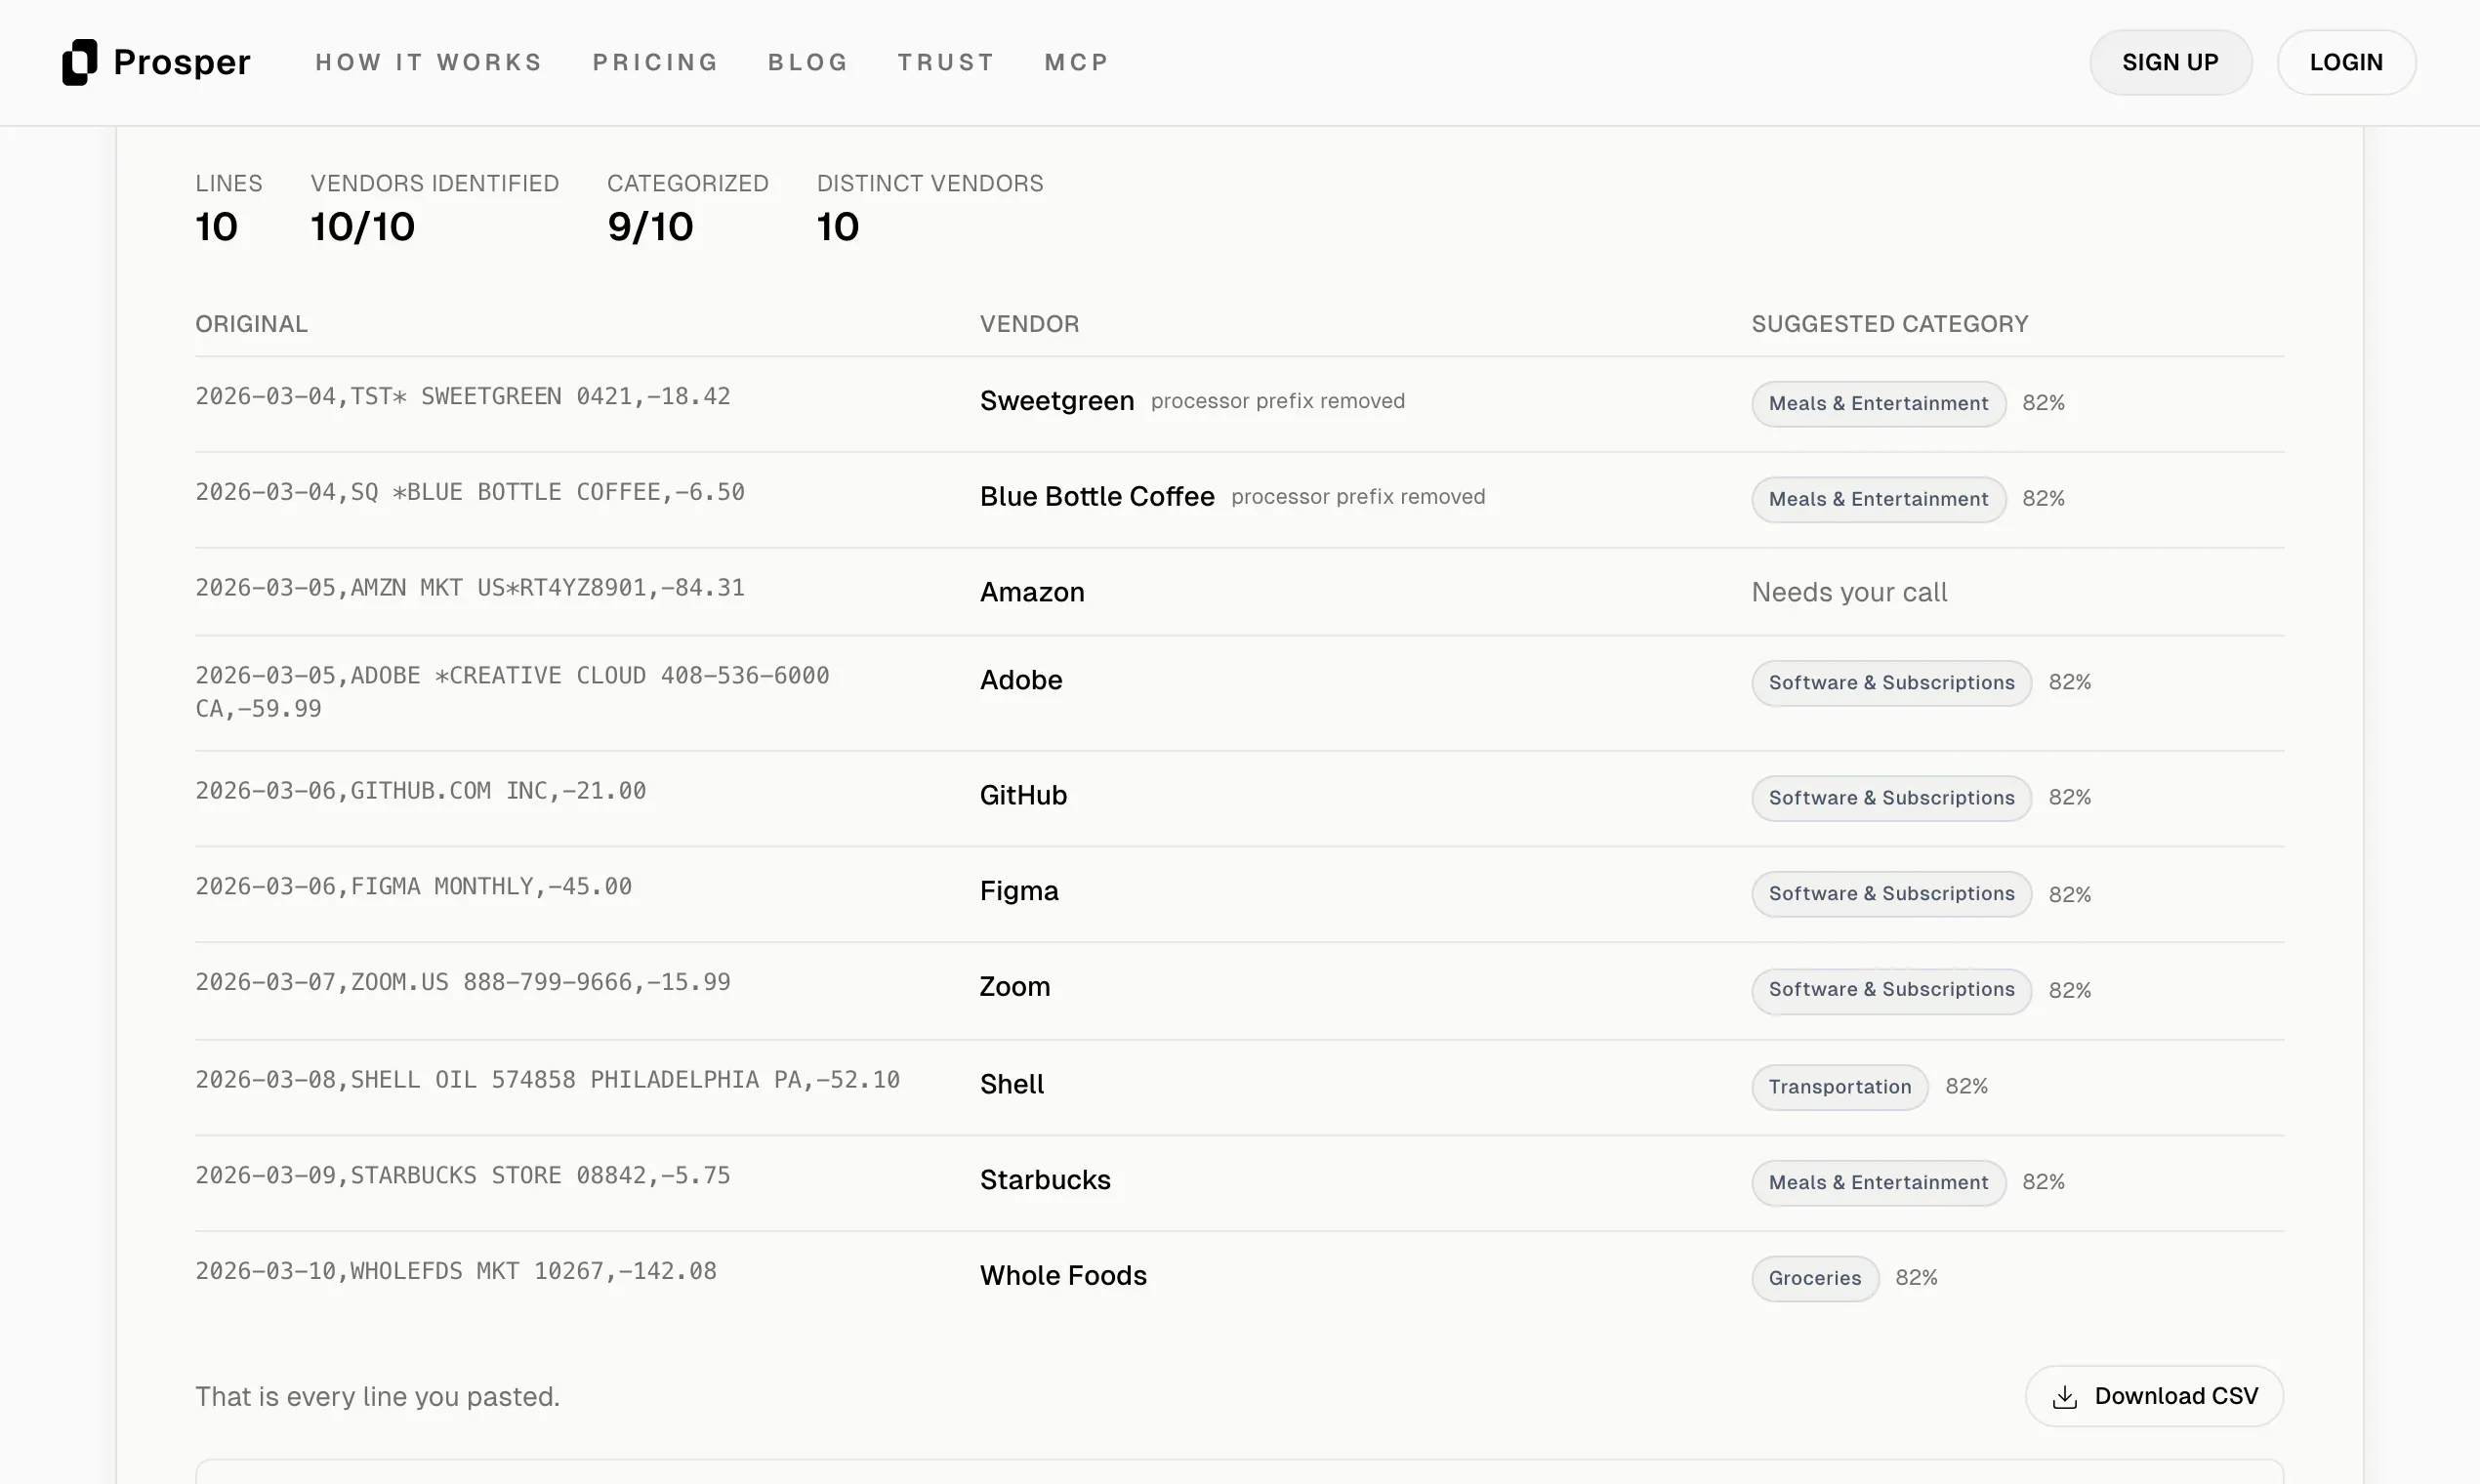
Task: Click Figma's Software & Subscriptions chip
Action: click(1891, 894)
